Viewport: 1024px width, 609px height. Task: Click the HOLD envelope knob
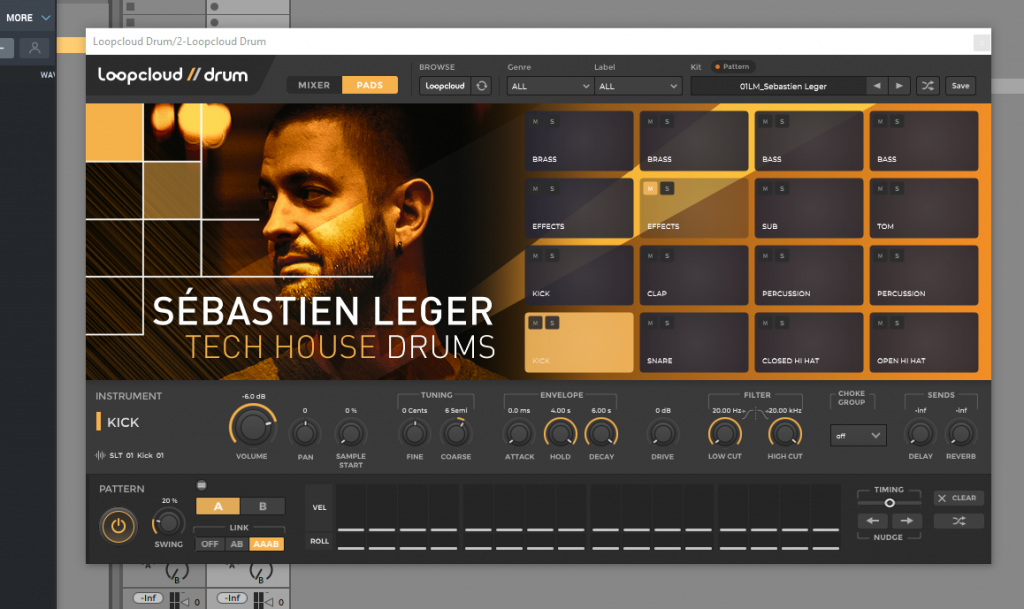(x=560, y=433)
